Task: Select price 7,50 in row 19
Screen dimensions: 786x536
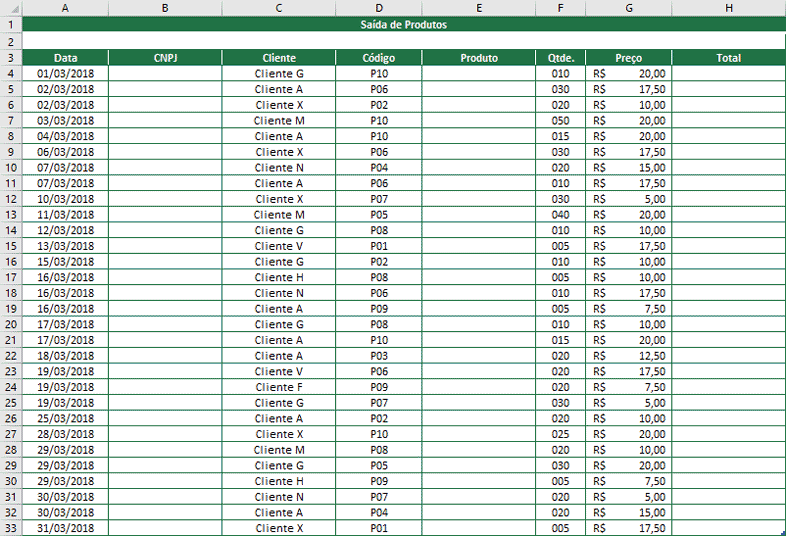Action: pyautogui.click(x=629, y=308)
